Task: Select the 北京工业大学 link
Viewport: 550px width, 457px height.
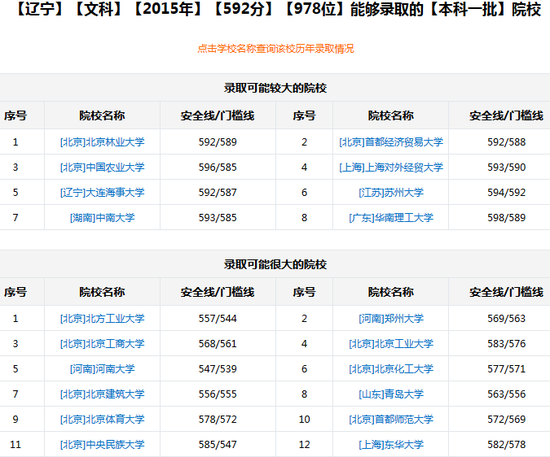Action: pos(391,344)
